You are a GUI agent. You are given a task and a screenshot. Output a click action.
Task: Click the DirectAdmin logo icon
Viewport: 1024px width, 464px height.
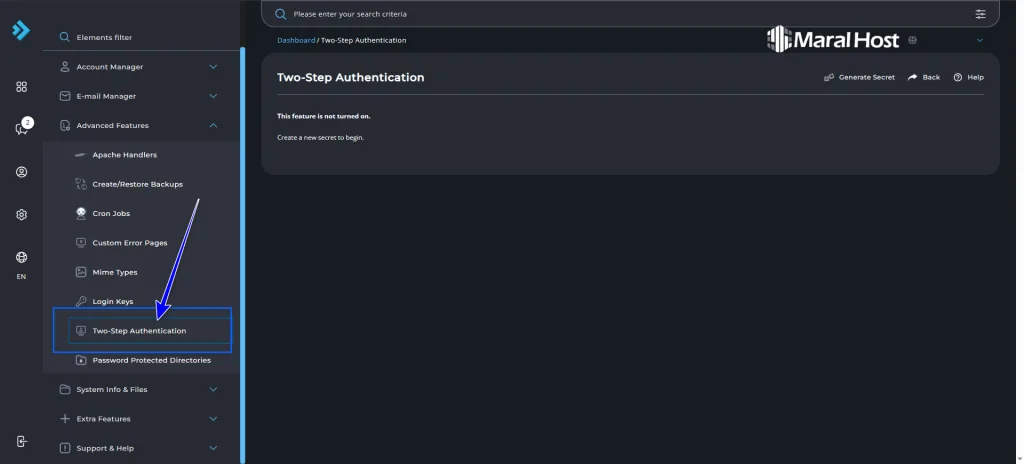21,29
